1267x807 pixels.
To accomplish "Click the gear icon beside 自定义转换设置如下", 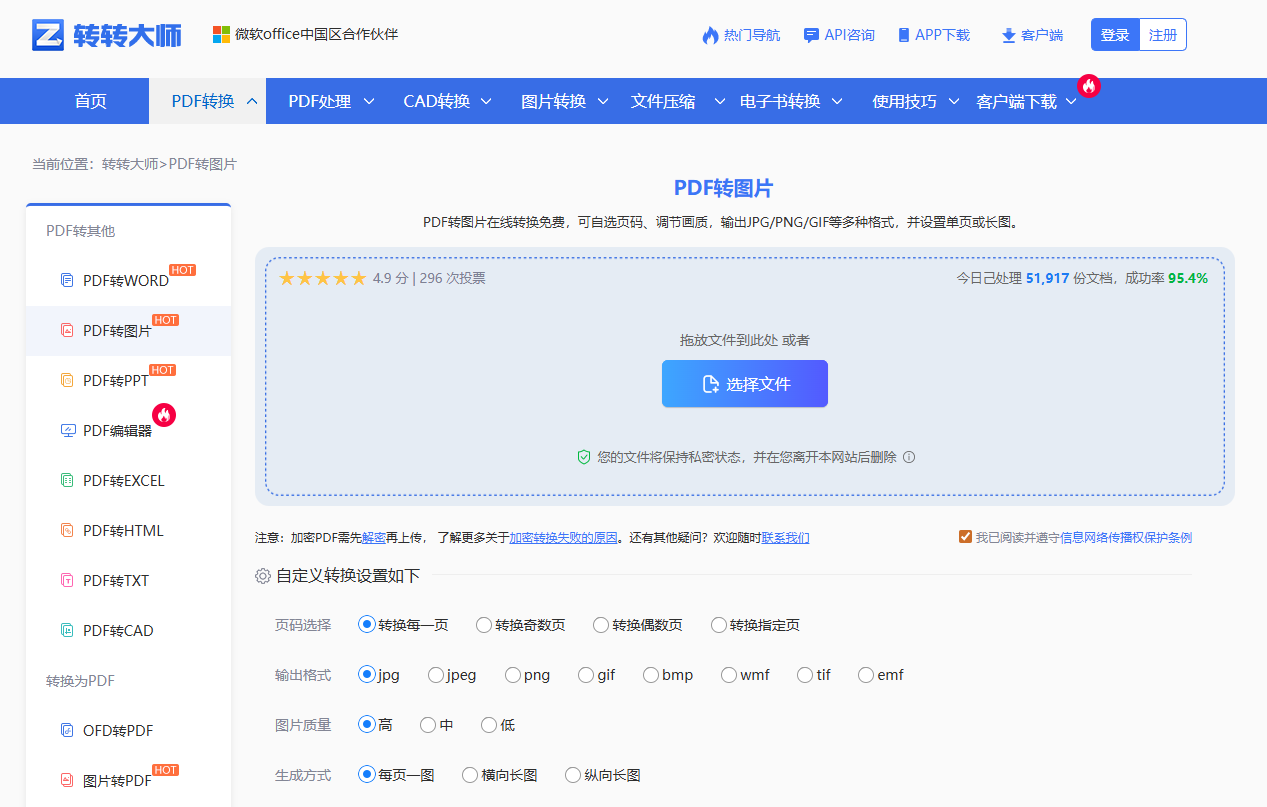I will [x=263, y=576].
